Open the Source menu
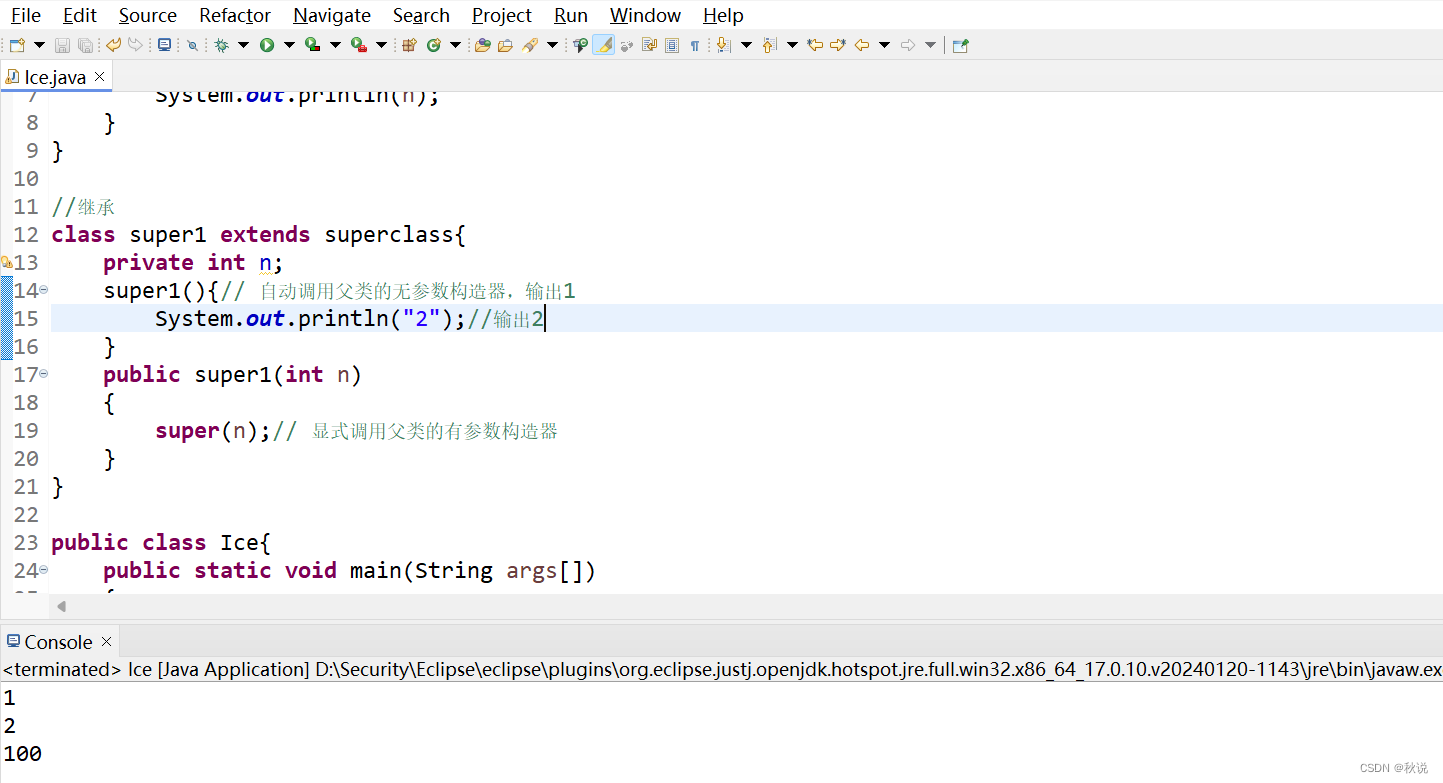This screenshot has height=783, width=1443. coord(148,15)
